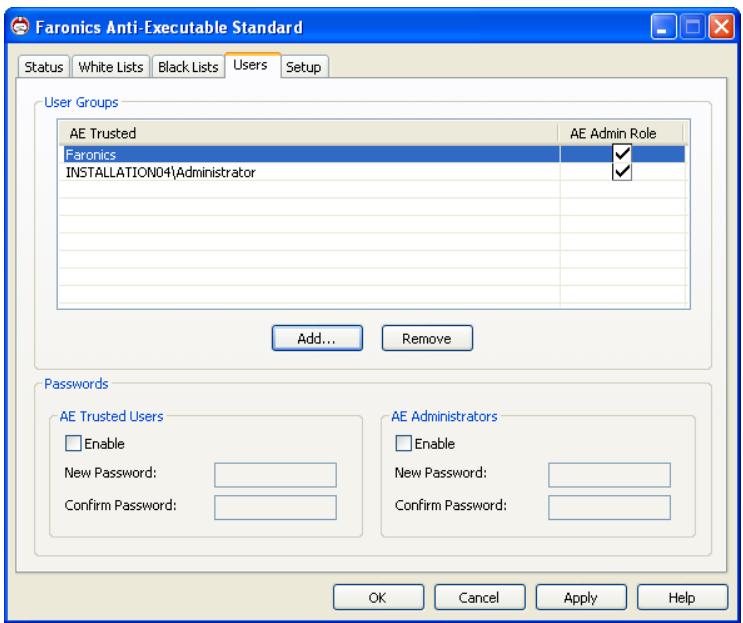
Task: Select the INSTALLATION04\Administrator row
Action: (x=374, y=172)
